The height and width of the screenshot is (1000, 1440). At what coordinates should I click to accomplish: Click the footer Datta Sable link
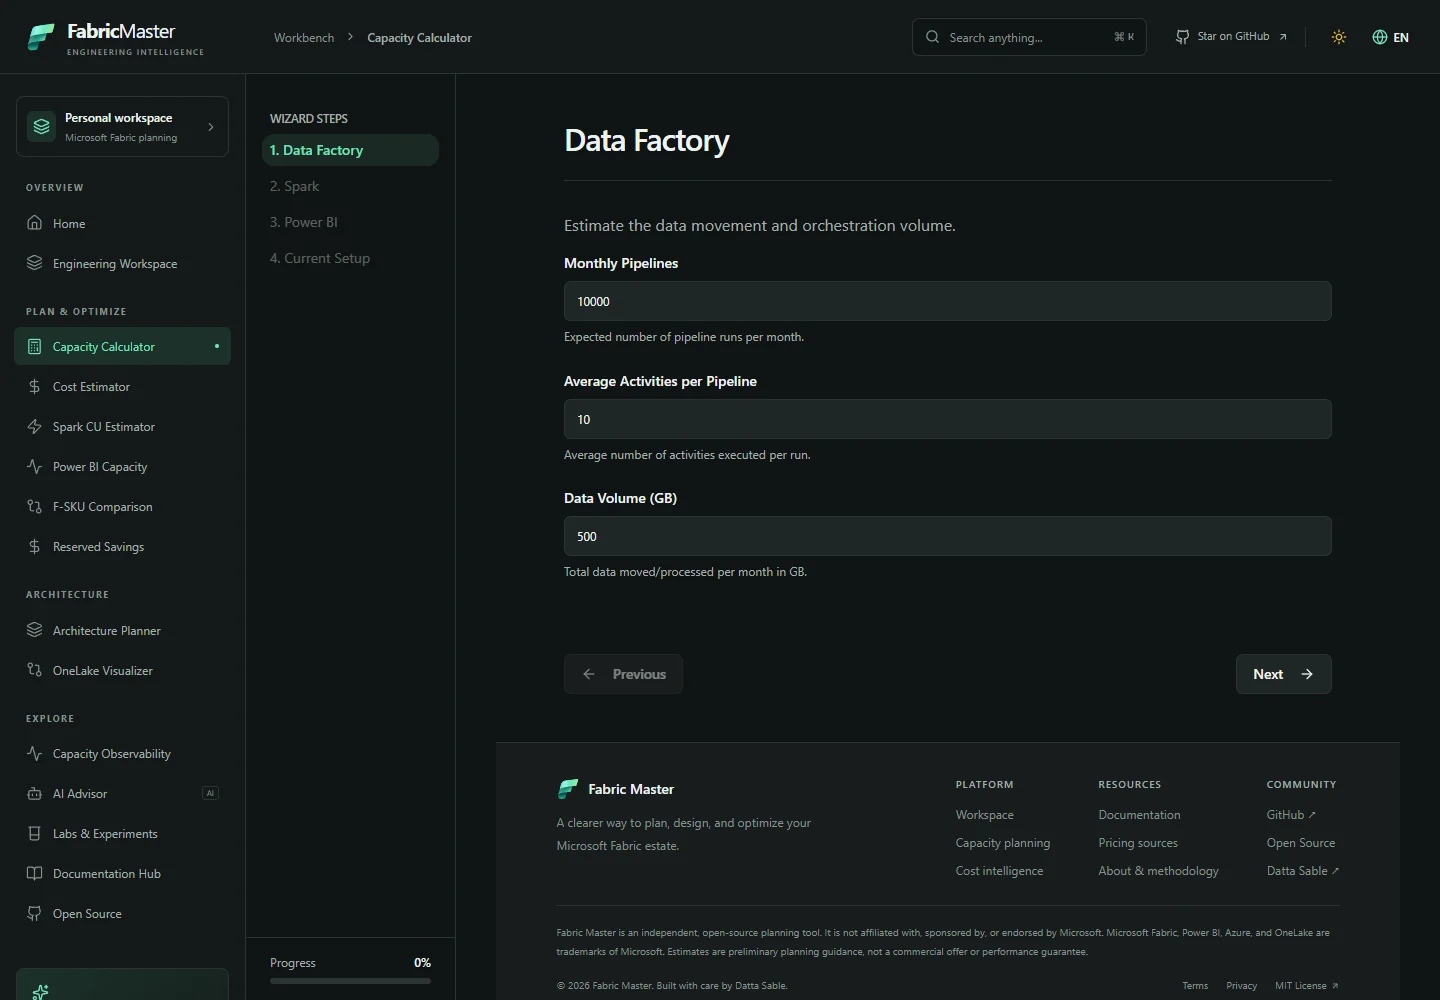(1302, 871)
